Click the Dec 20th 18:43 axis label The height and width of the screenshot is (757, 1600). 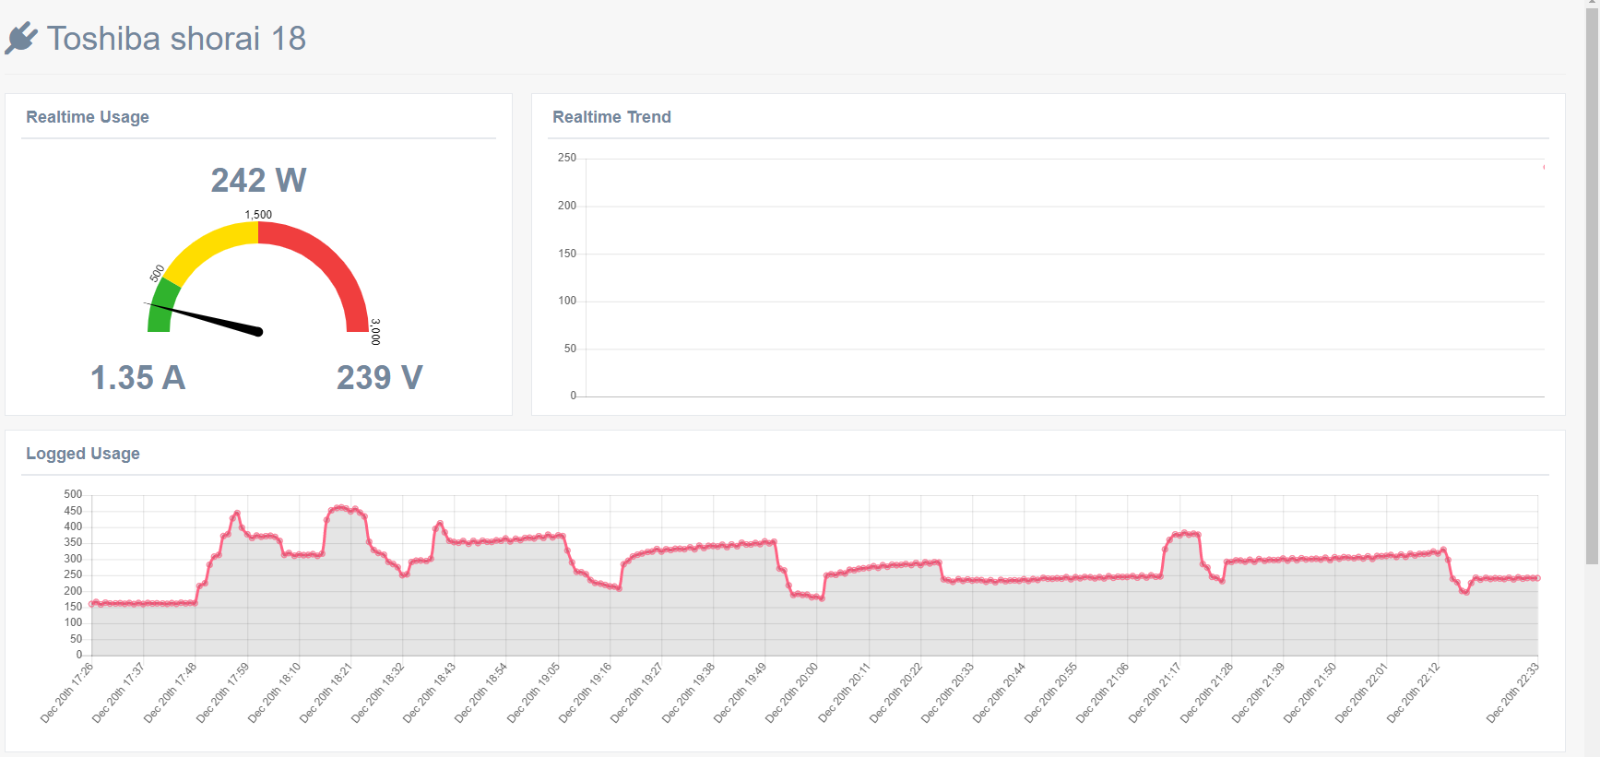(x=430, y=692)
